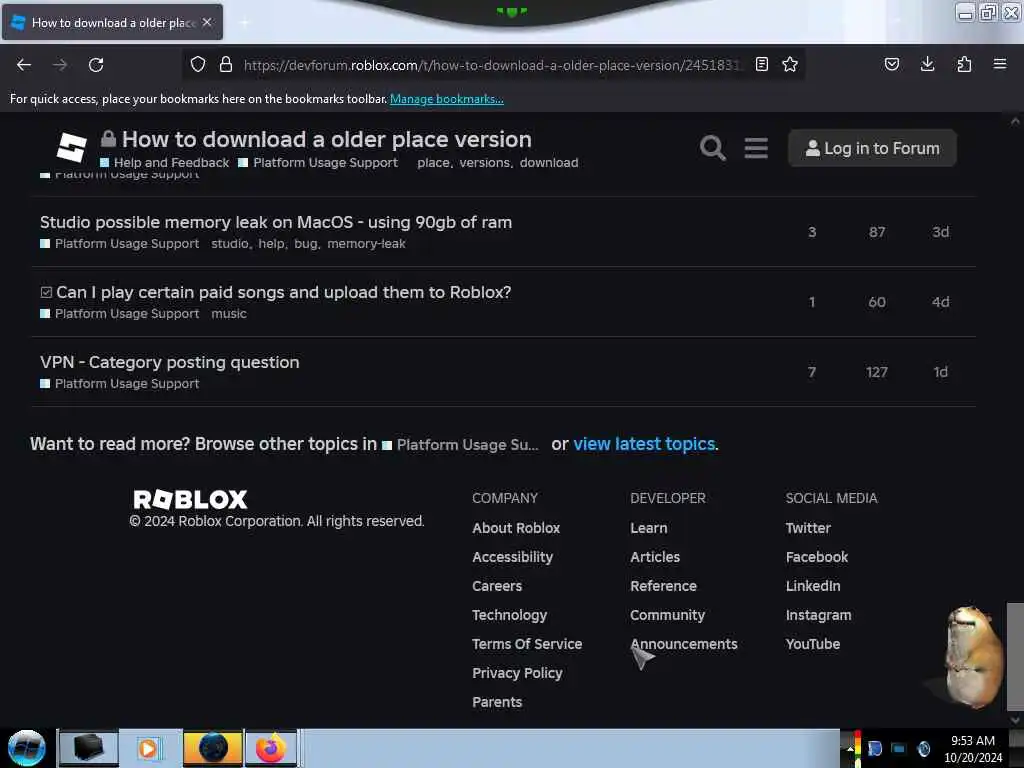Open Announcements developer link
The height and width of the screenshot is (768, 1024).
(x=684, y=644)
